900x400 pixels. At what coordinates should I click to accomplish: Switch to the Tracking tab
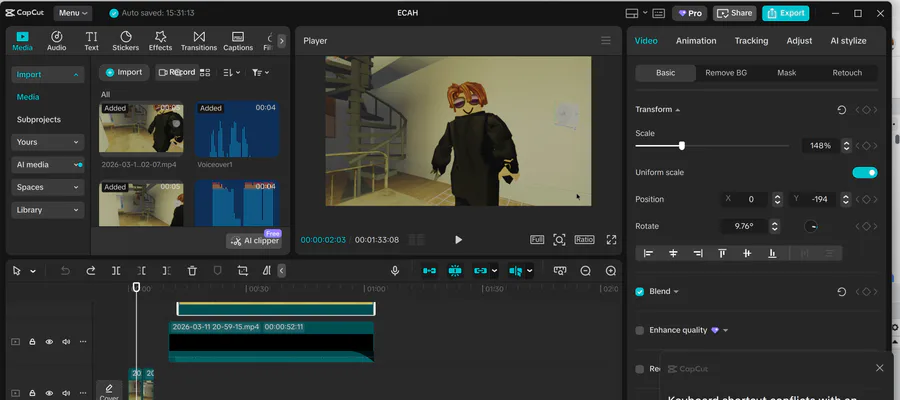tap(751, 41)
